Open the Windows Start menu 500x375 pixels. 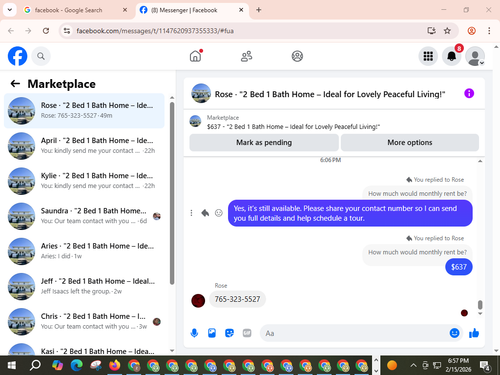tap(12, 366)
